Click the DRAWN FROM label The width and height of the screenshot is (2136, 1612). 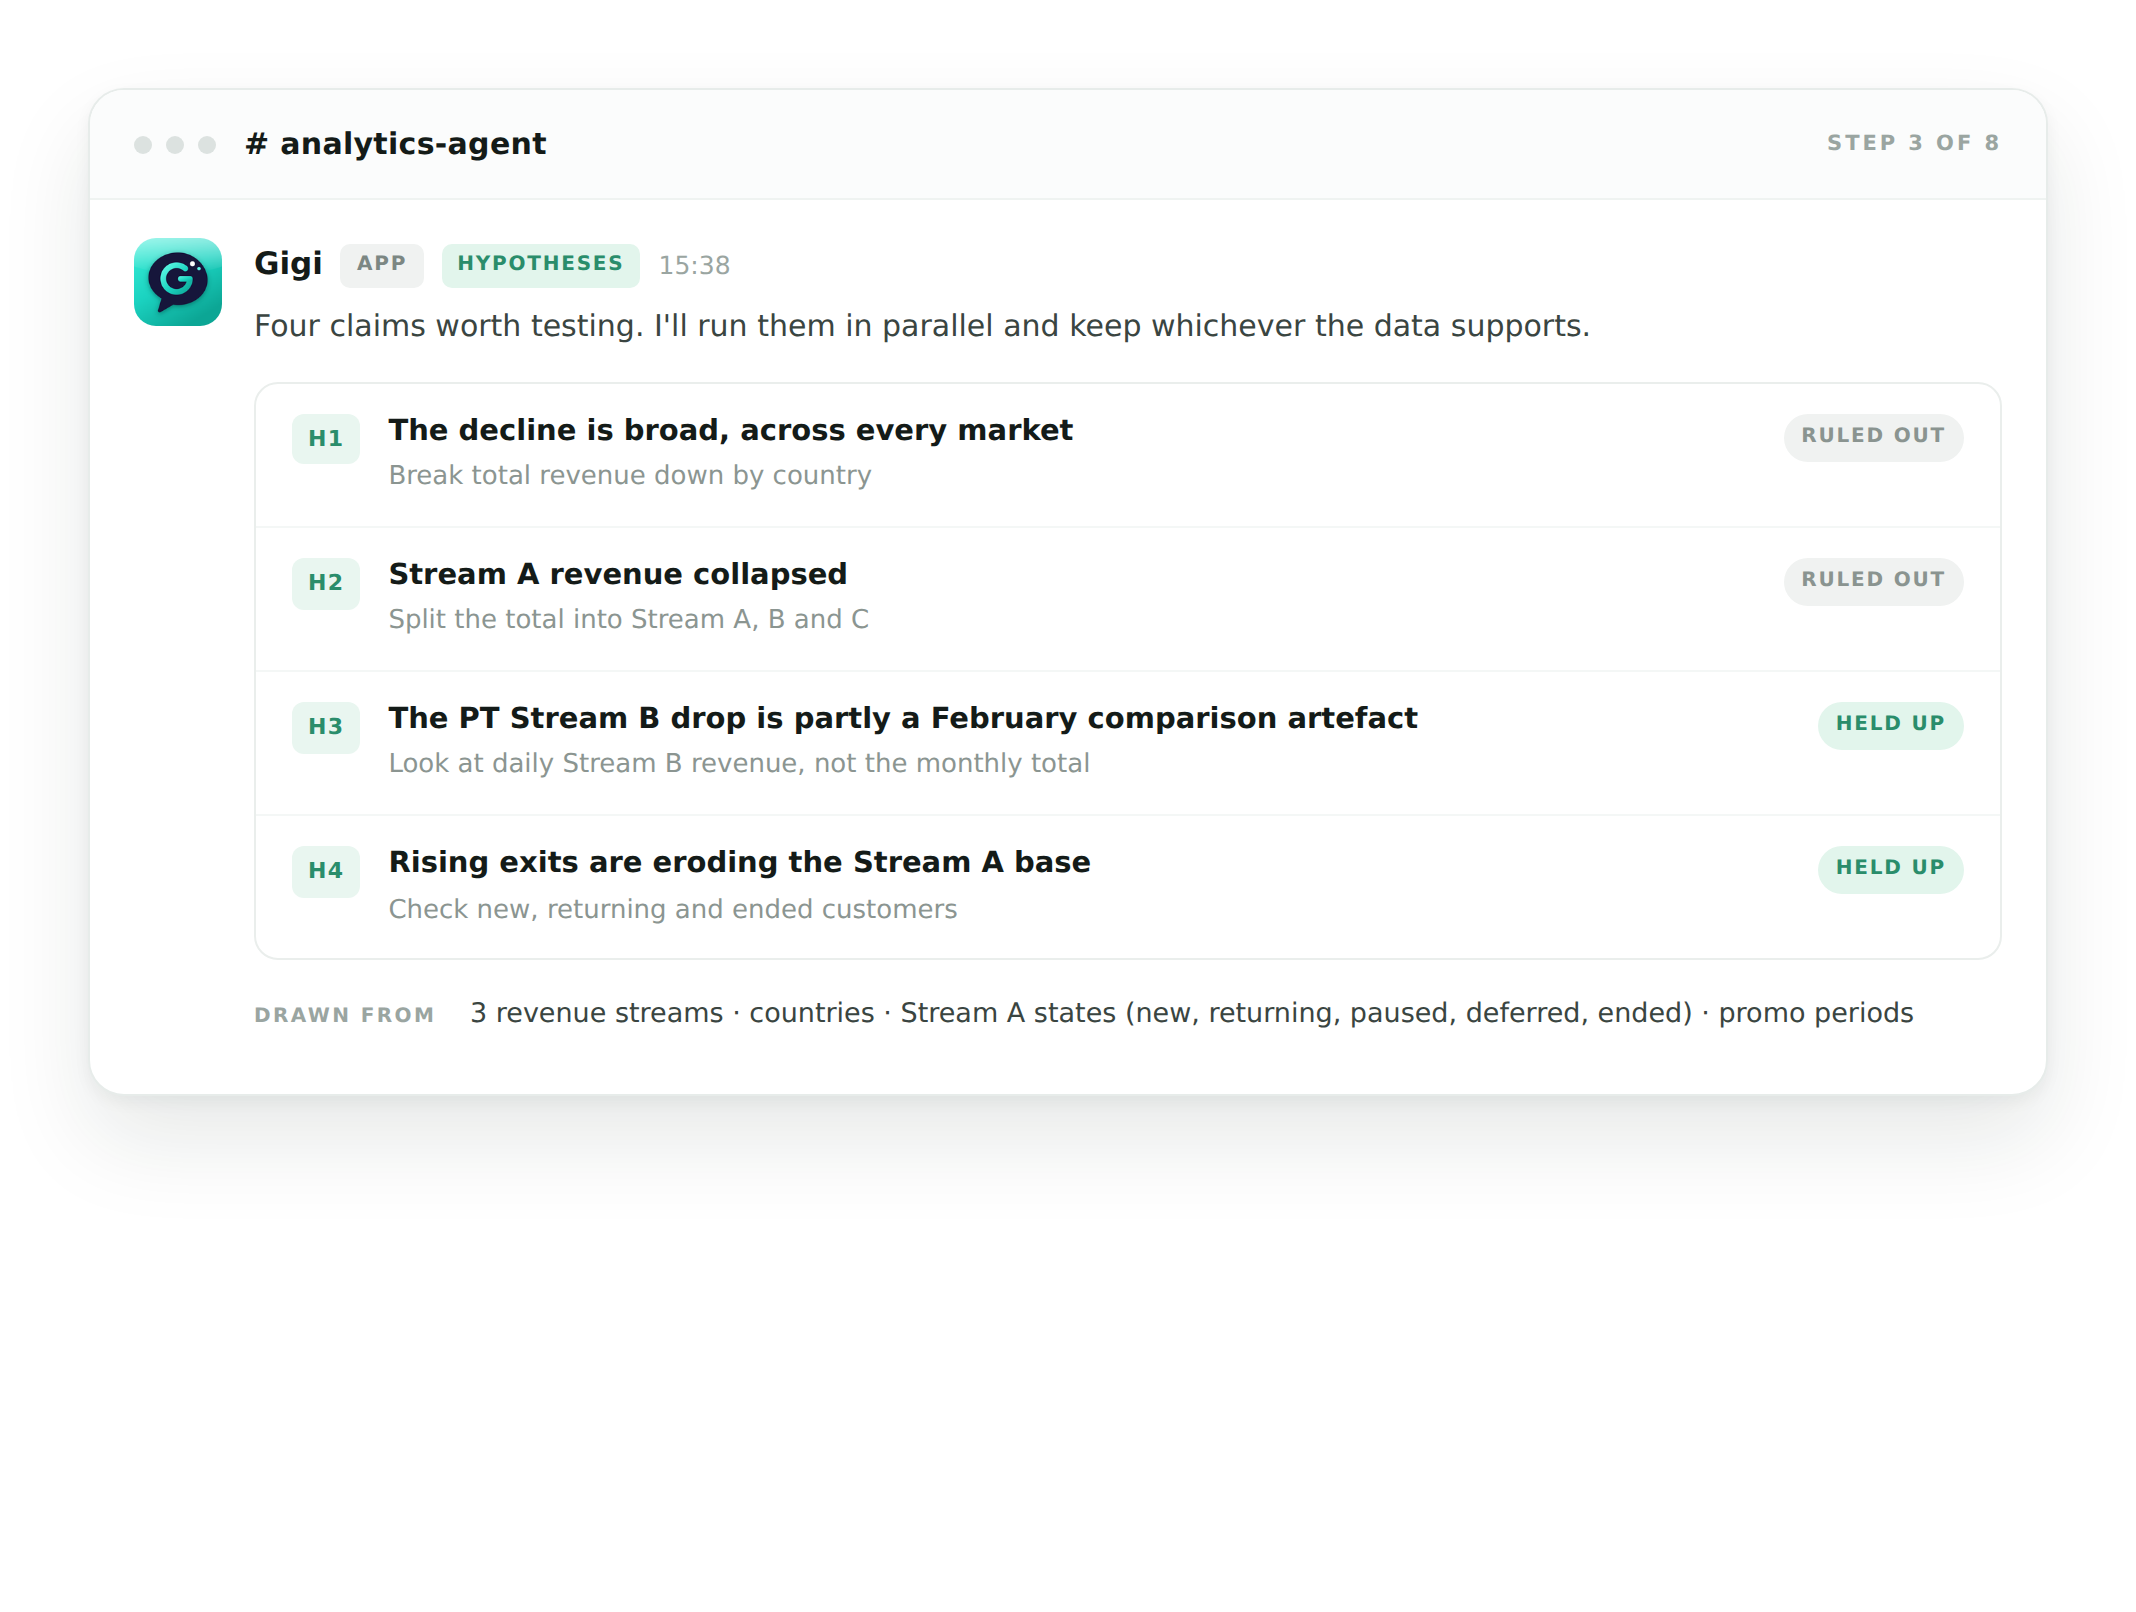344,1015
